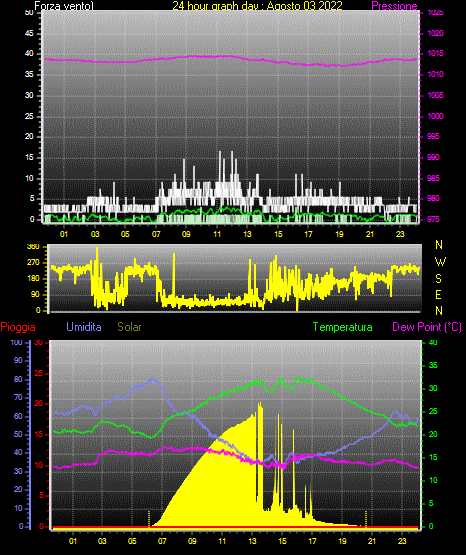The image size is (466, 555).
Task: Click the 25 rain scale value
Action: click(38, 373)
